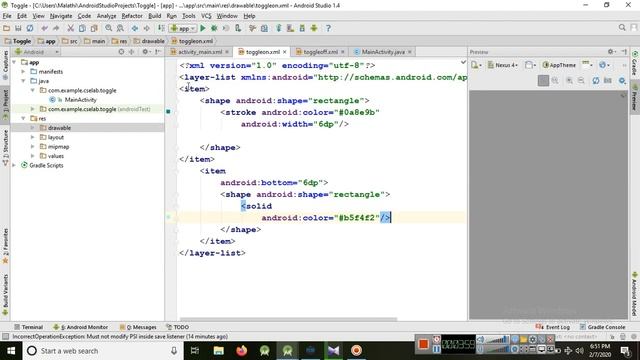This screenshot has height=360, width=640.
Task: Click the res breadcrumb in navigation bar
Action: (x=120, y=41)
